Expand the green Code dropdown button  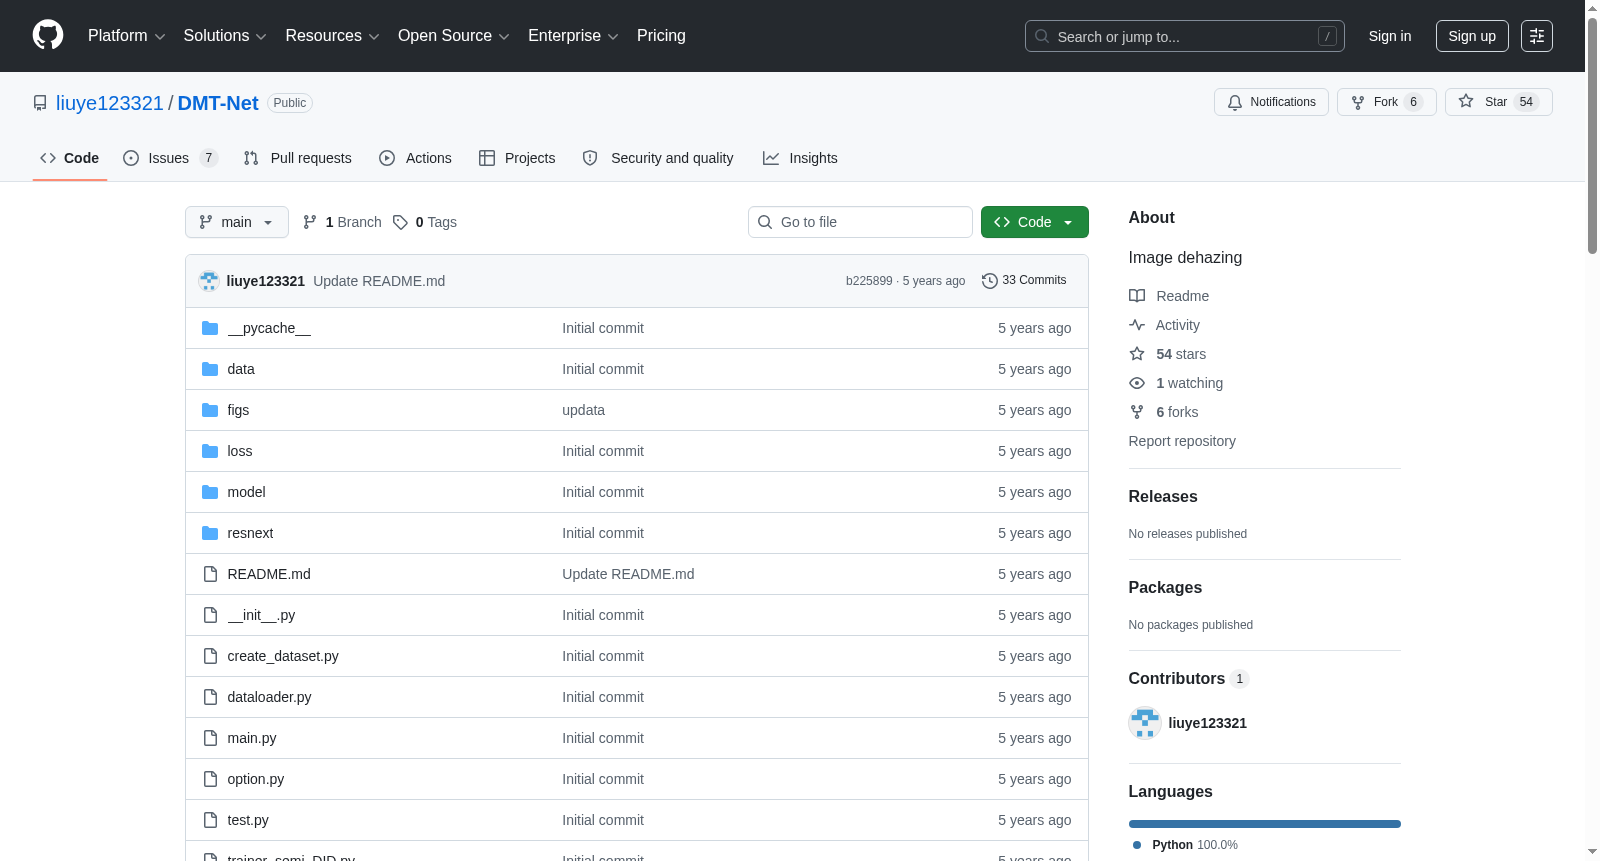coord(1034,222)
